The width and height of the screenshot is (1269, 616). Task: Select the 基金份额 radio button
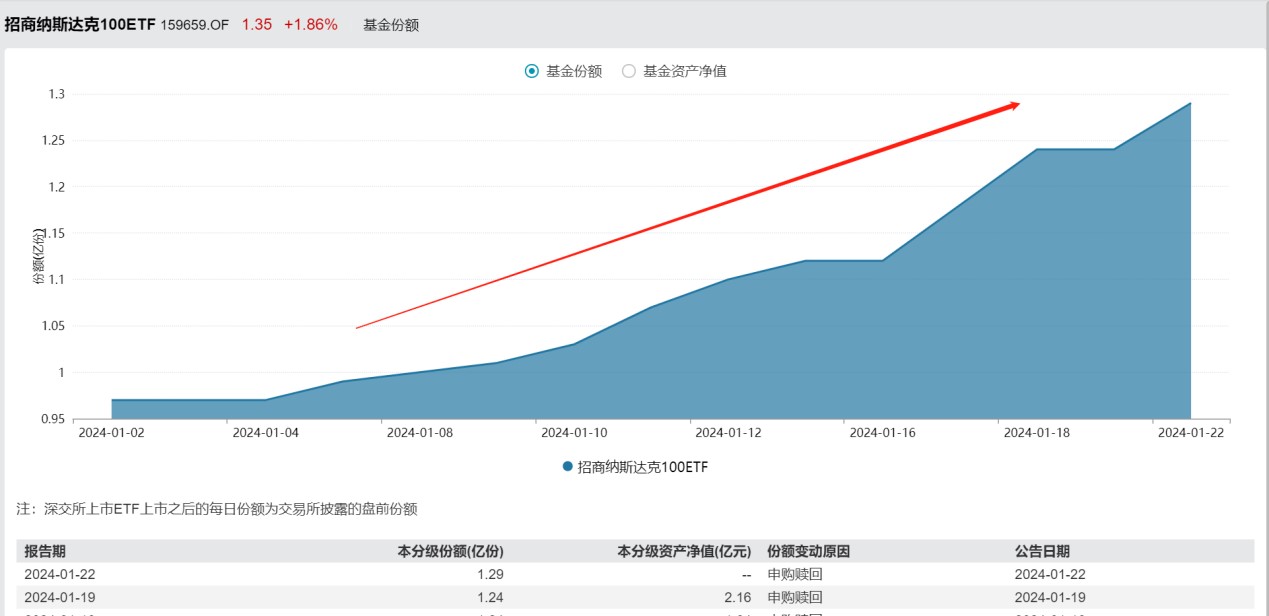point(531,71)
